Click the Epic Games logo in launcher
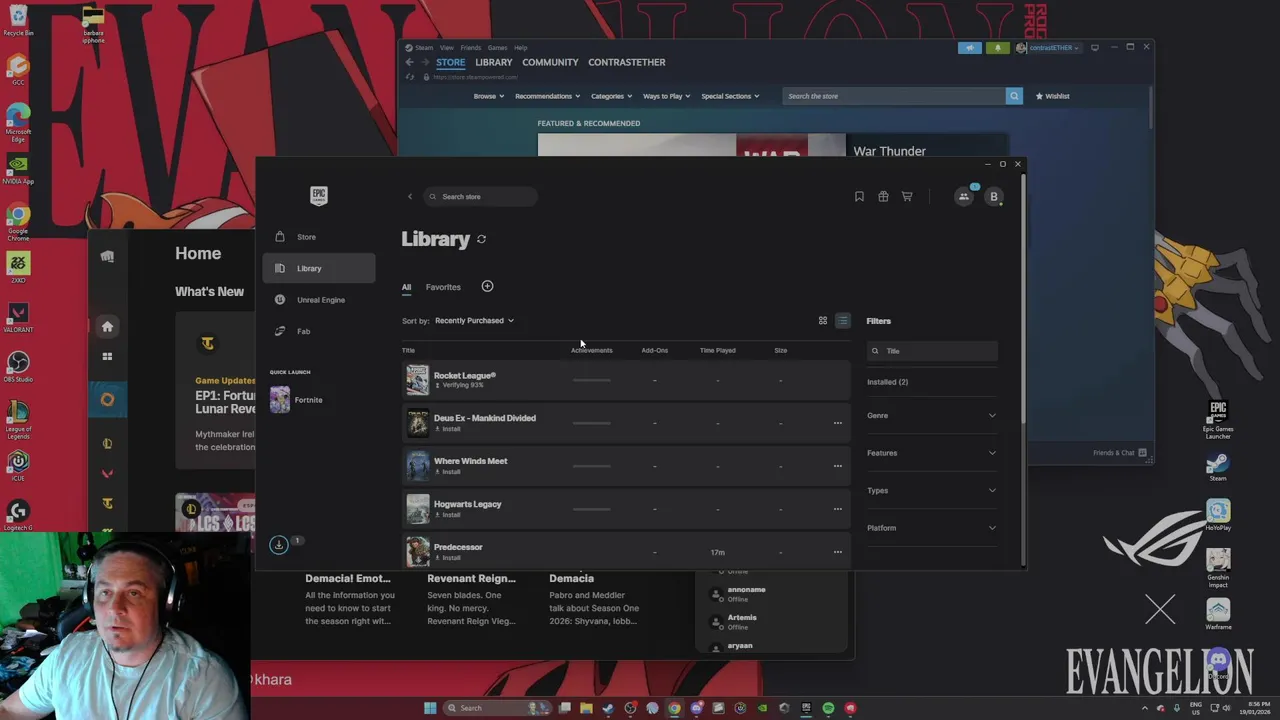 (318, 196)
